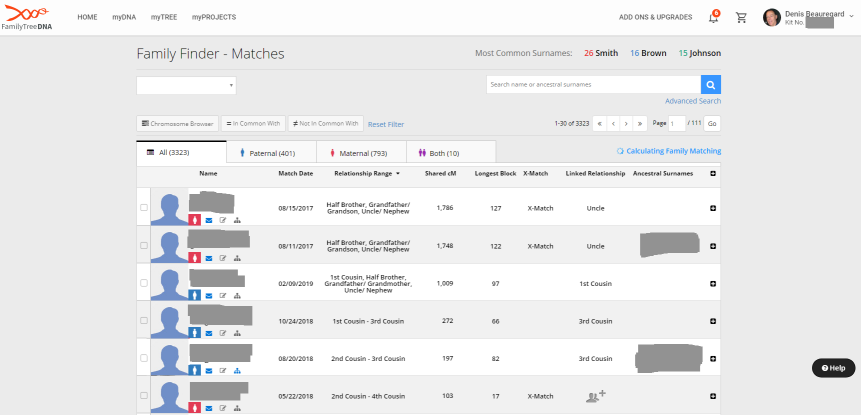Click the email icon in the 1,748 cM row
The image size is (861, 415).
[209, 258]
